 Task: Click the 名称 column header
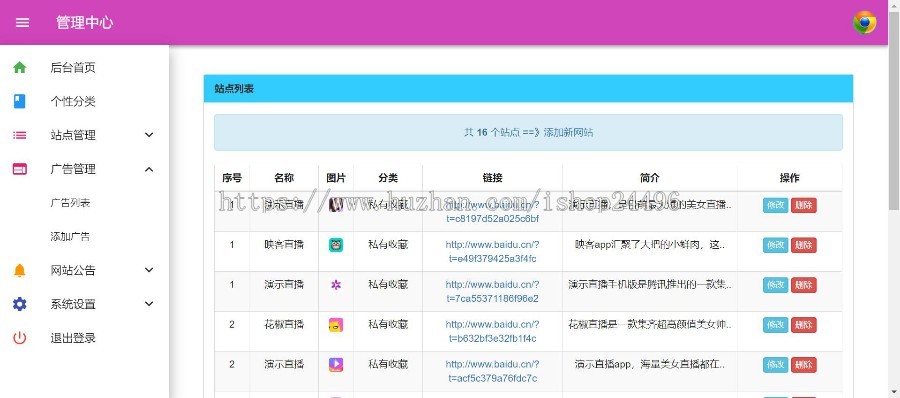click(284, 178)
